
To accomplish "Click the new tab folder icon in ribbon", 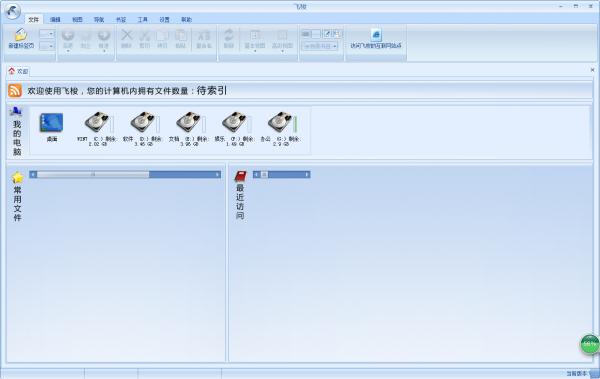I will coord(21,35).
